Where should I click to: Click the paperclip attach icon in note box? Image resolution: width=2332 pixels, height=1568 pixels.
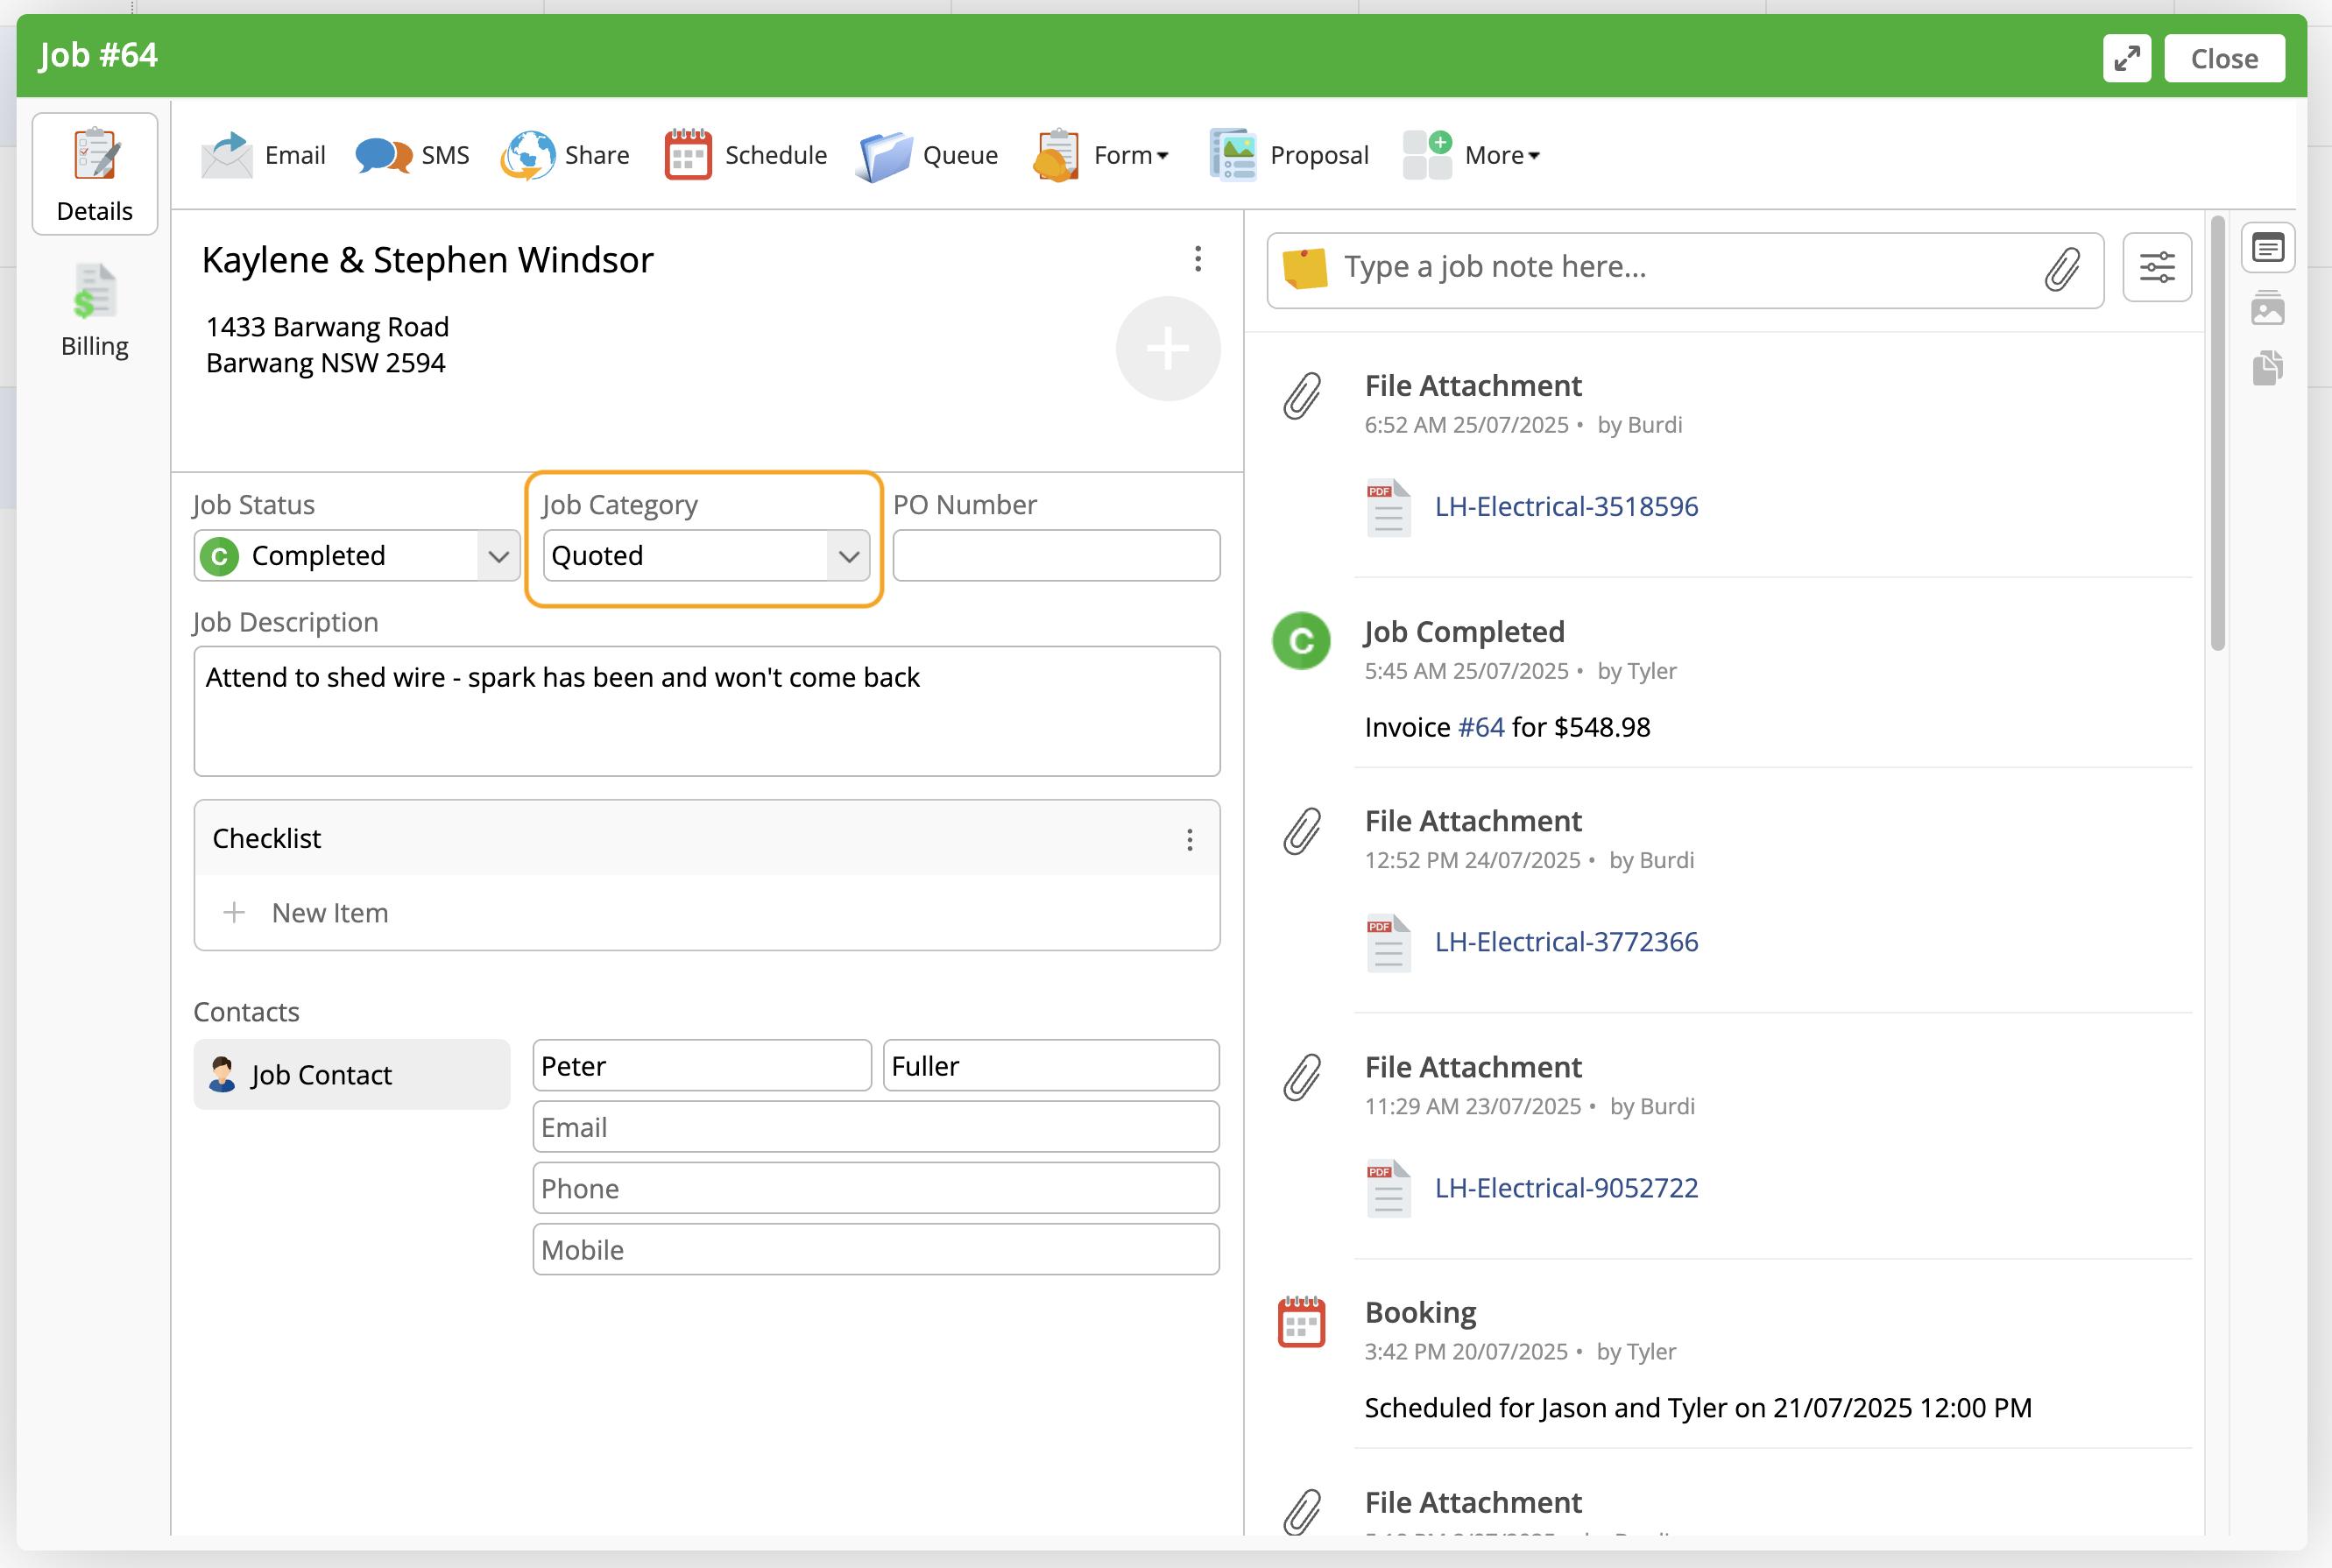[x=2061, y=269]
